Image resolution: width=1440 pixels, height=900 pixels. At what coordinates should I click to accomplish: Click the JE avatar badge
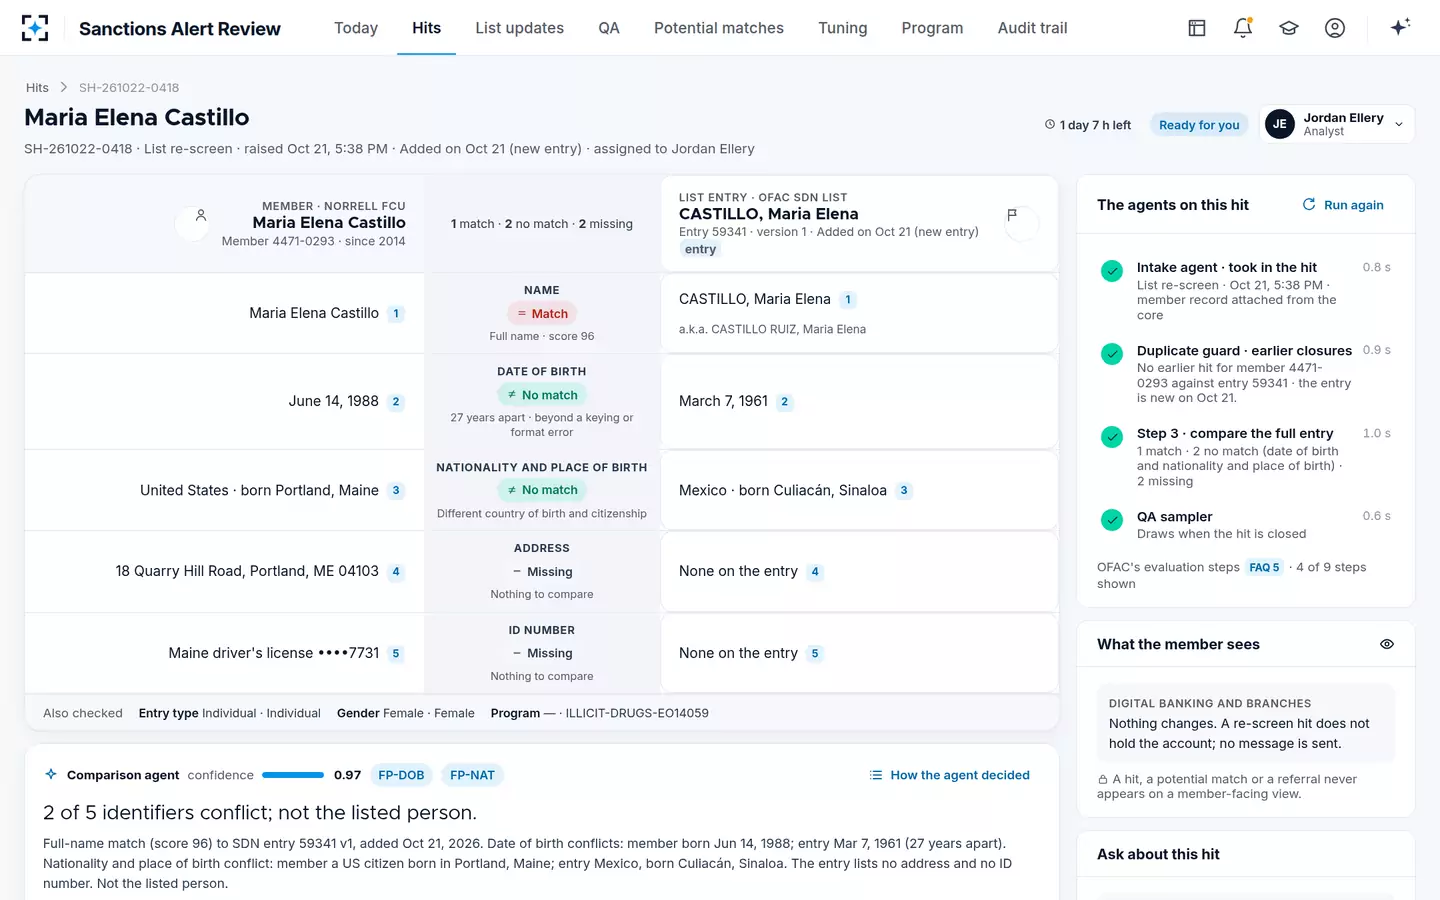[x=1280, y=124]
